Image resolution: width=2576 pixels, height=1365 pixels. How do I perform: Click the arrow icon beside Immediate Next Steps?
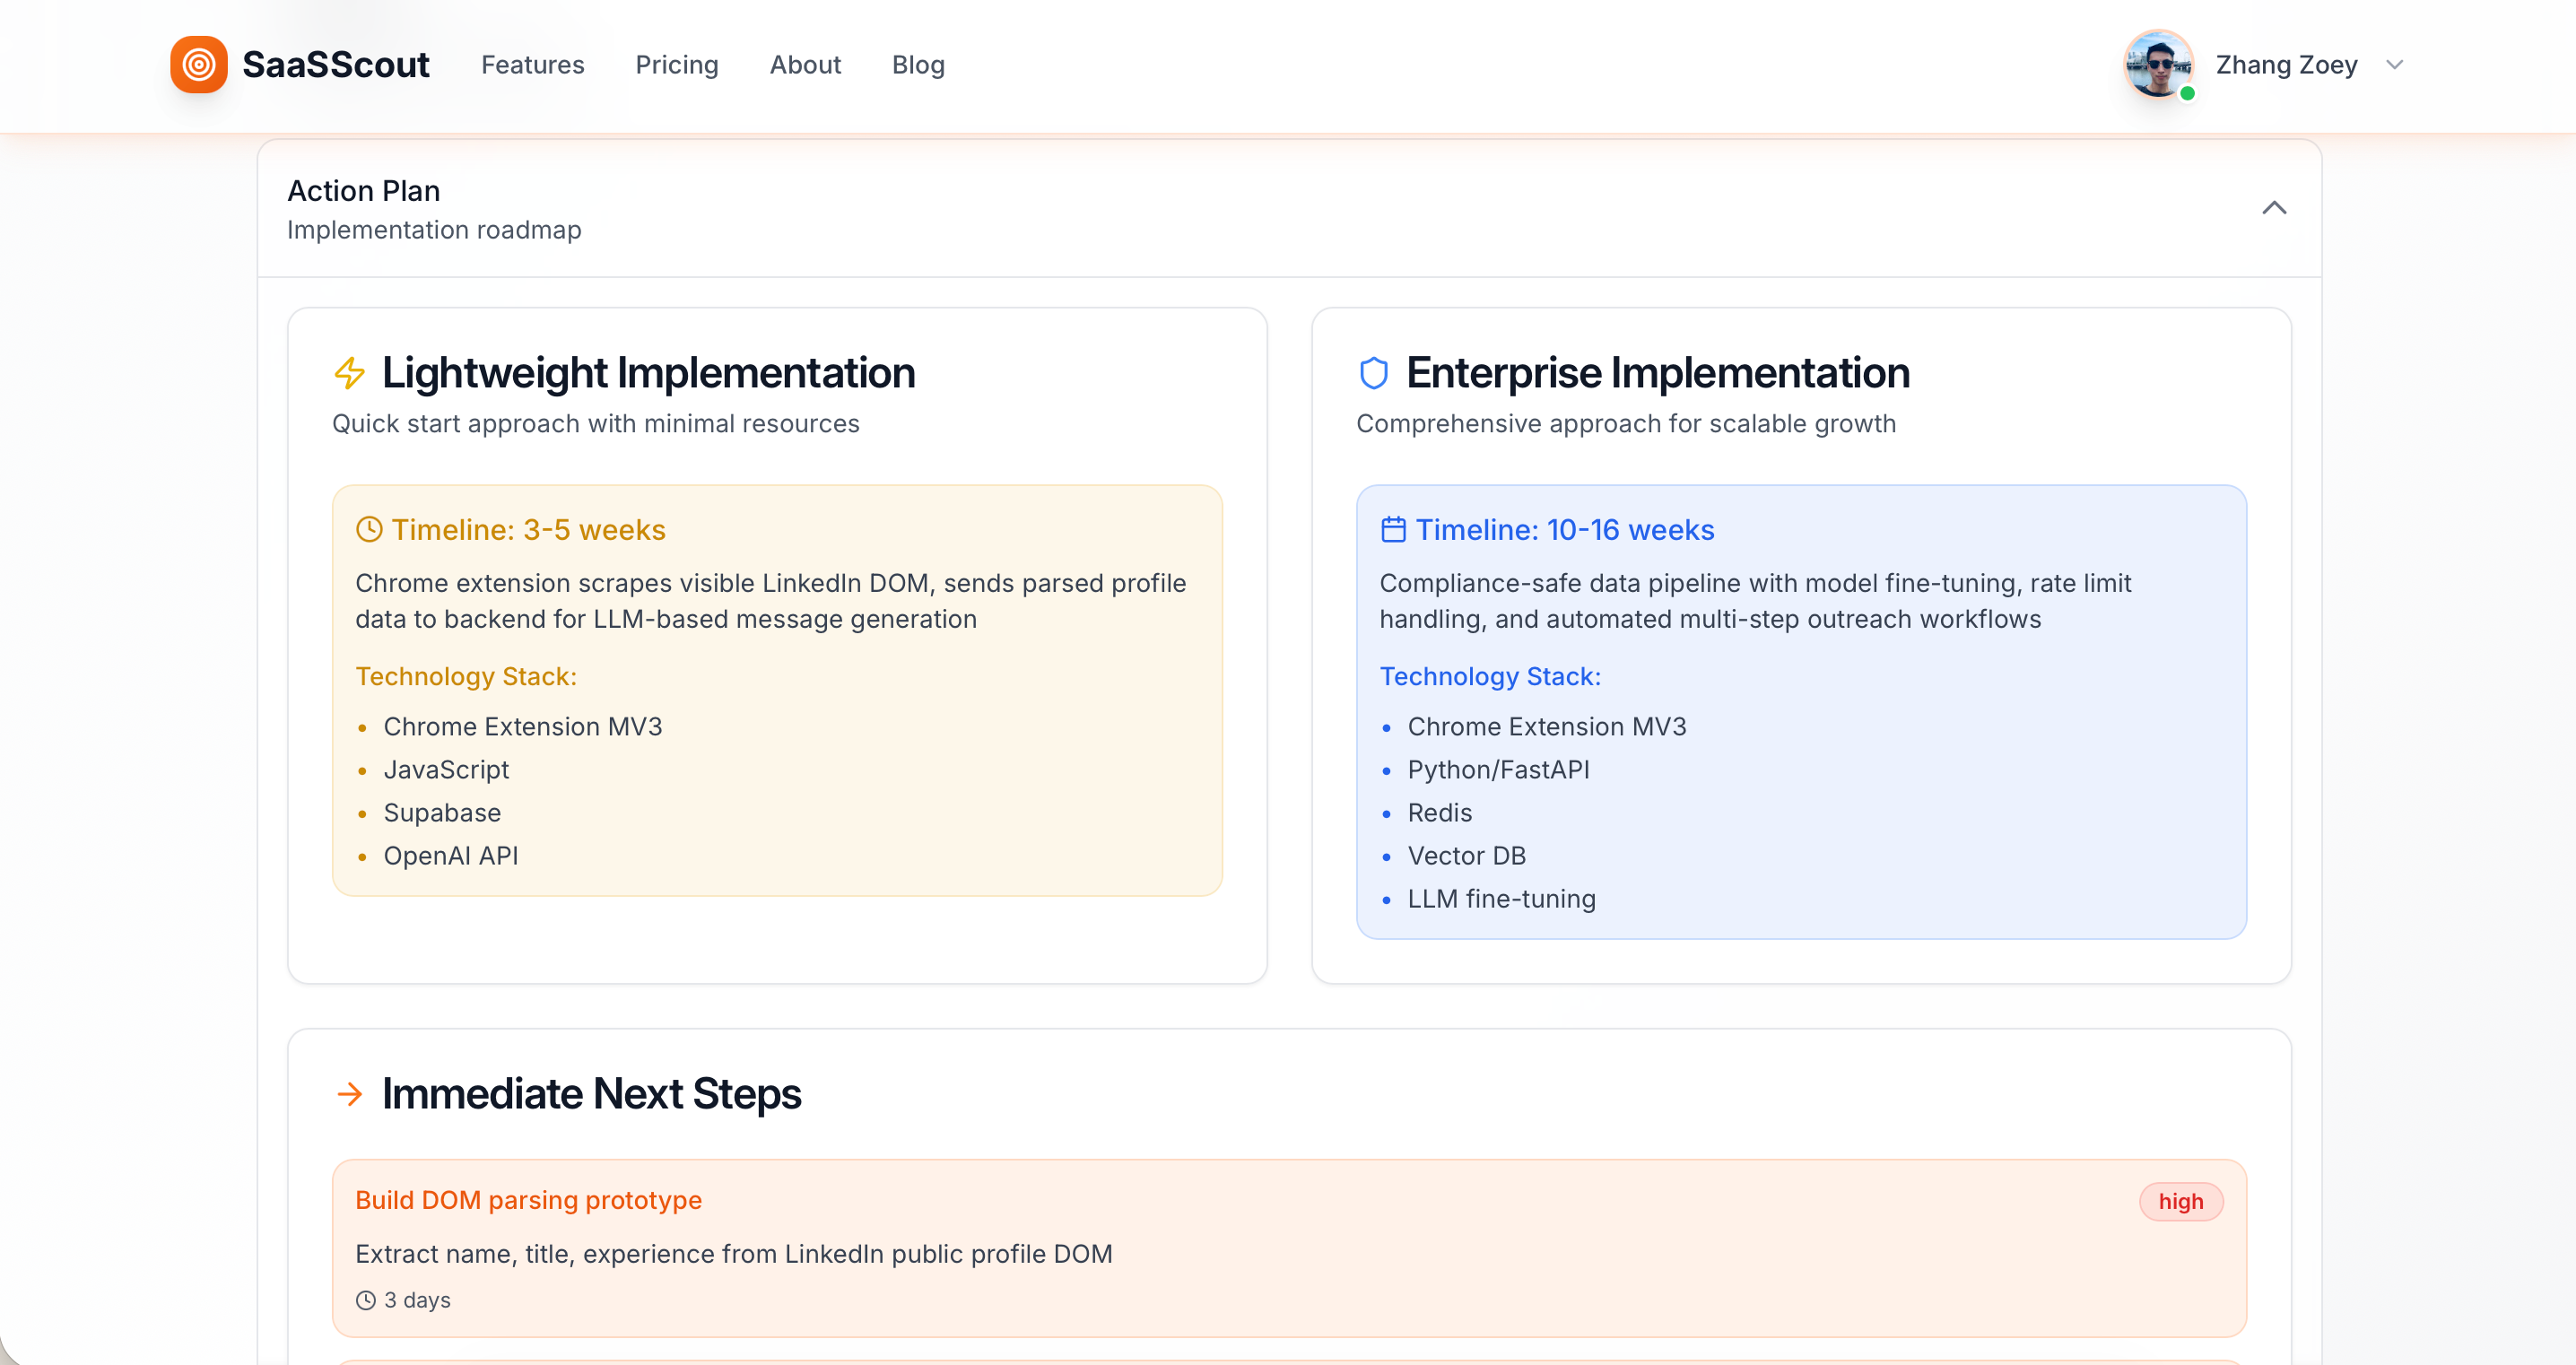[x=350, y=1093]
